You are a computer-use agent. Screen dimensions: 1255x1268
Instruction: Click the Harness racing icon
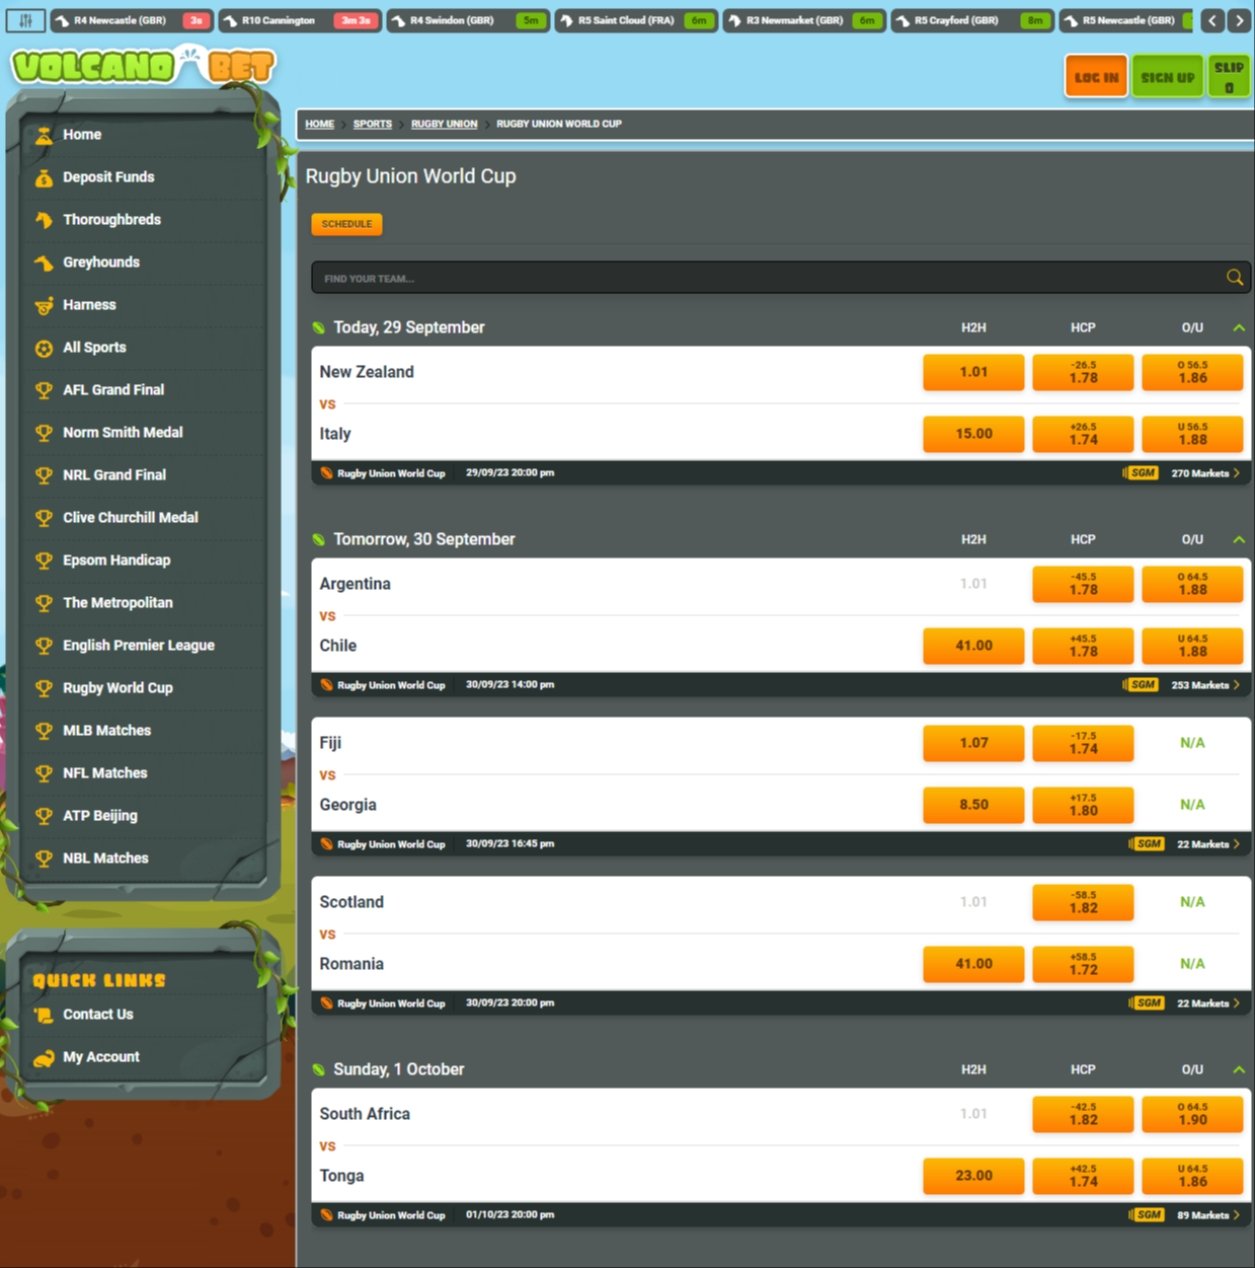(44, 305)
